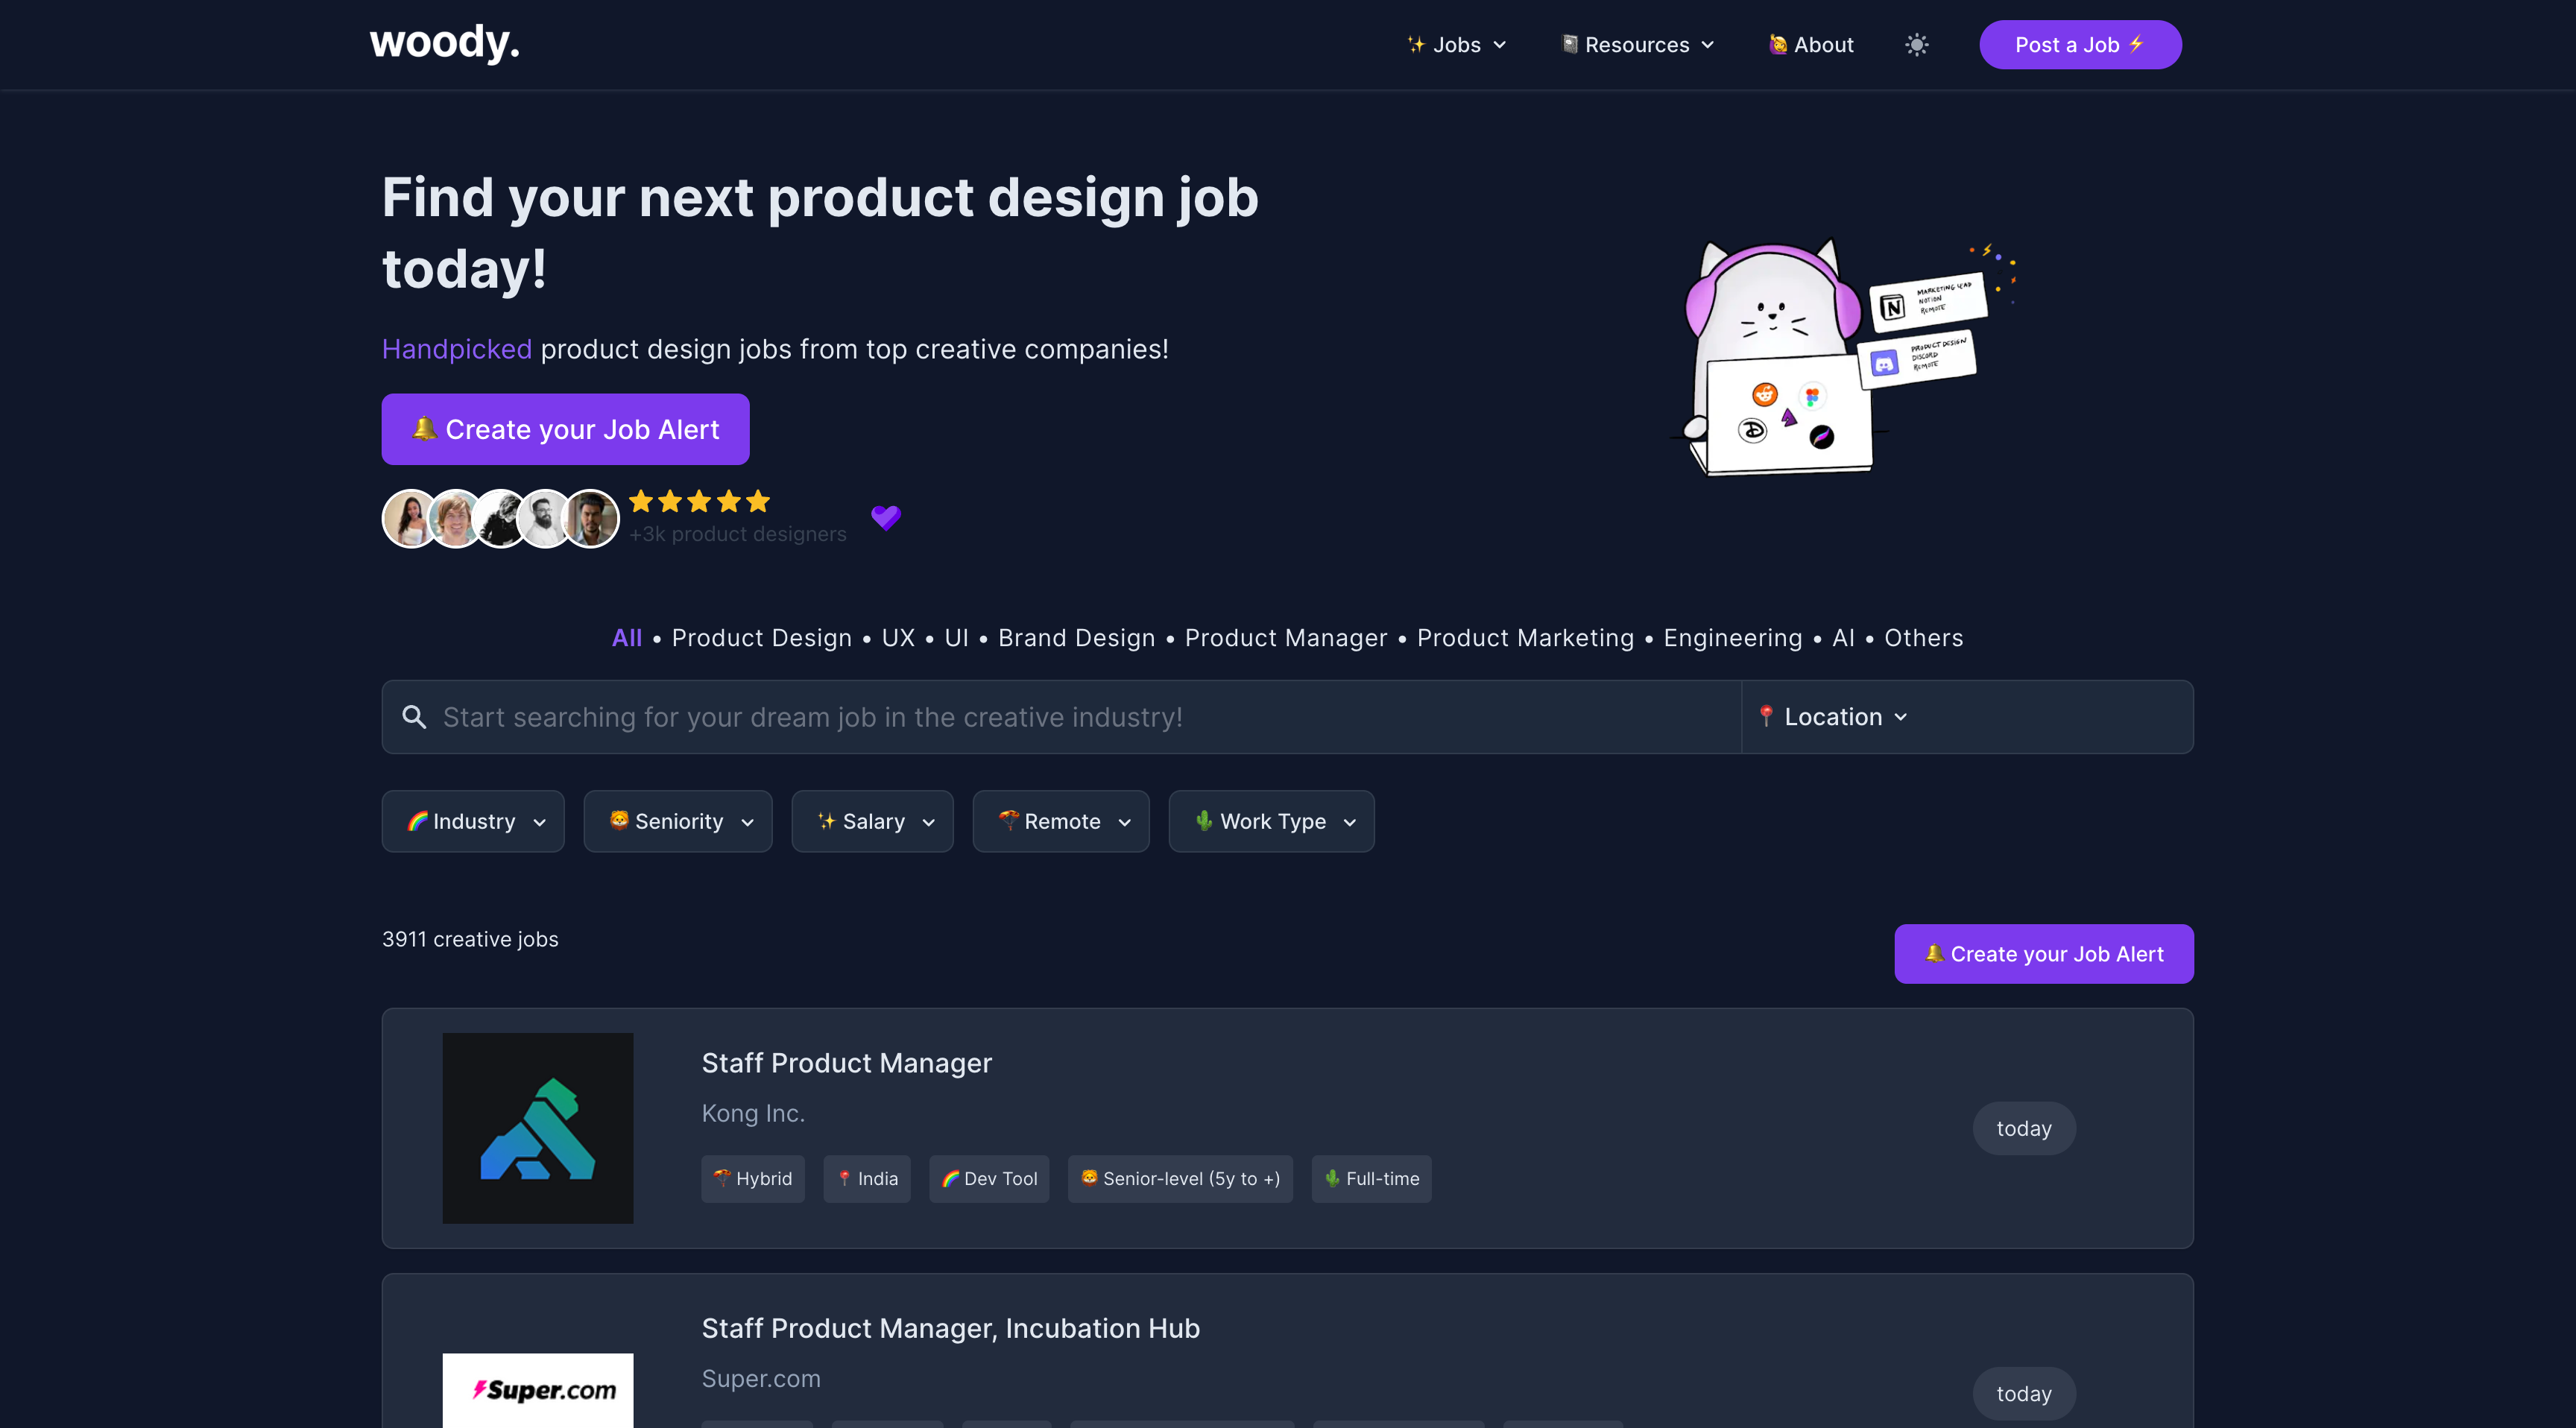Expand the Industry filter dropdown
The height and width of the screenshot is (1428, 2576).
[473, 821]
